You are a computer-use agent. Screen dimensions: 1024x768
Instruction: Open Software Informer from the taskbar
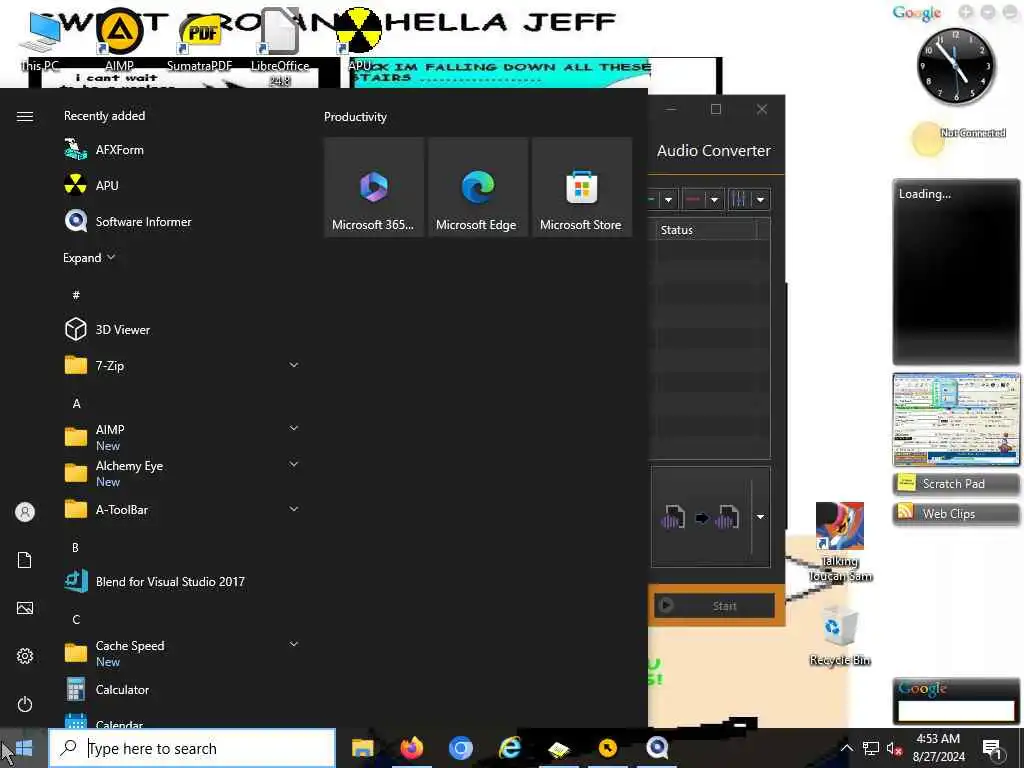657,748
